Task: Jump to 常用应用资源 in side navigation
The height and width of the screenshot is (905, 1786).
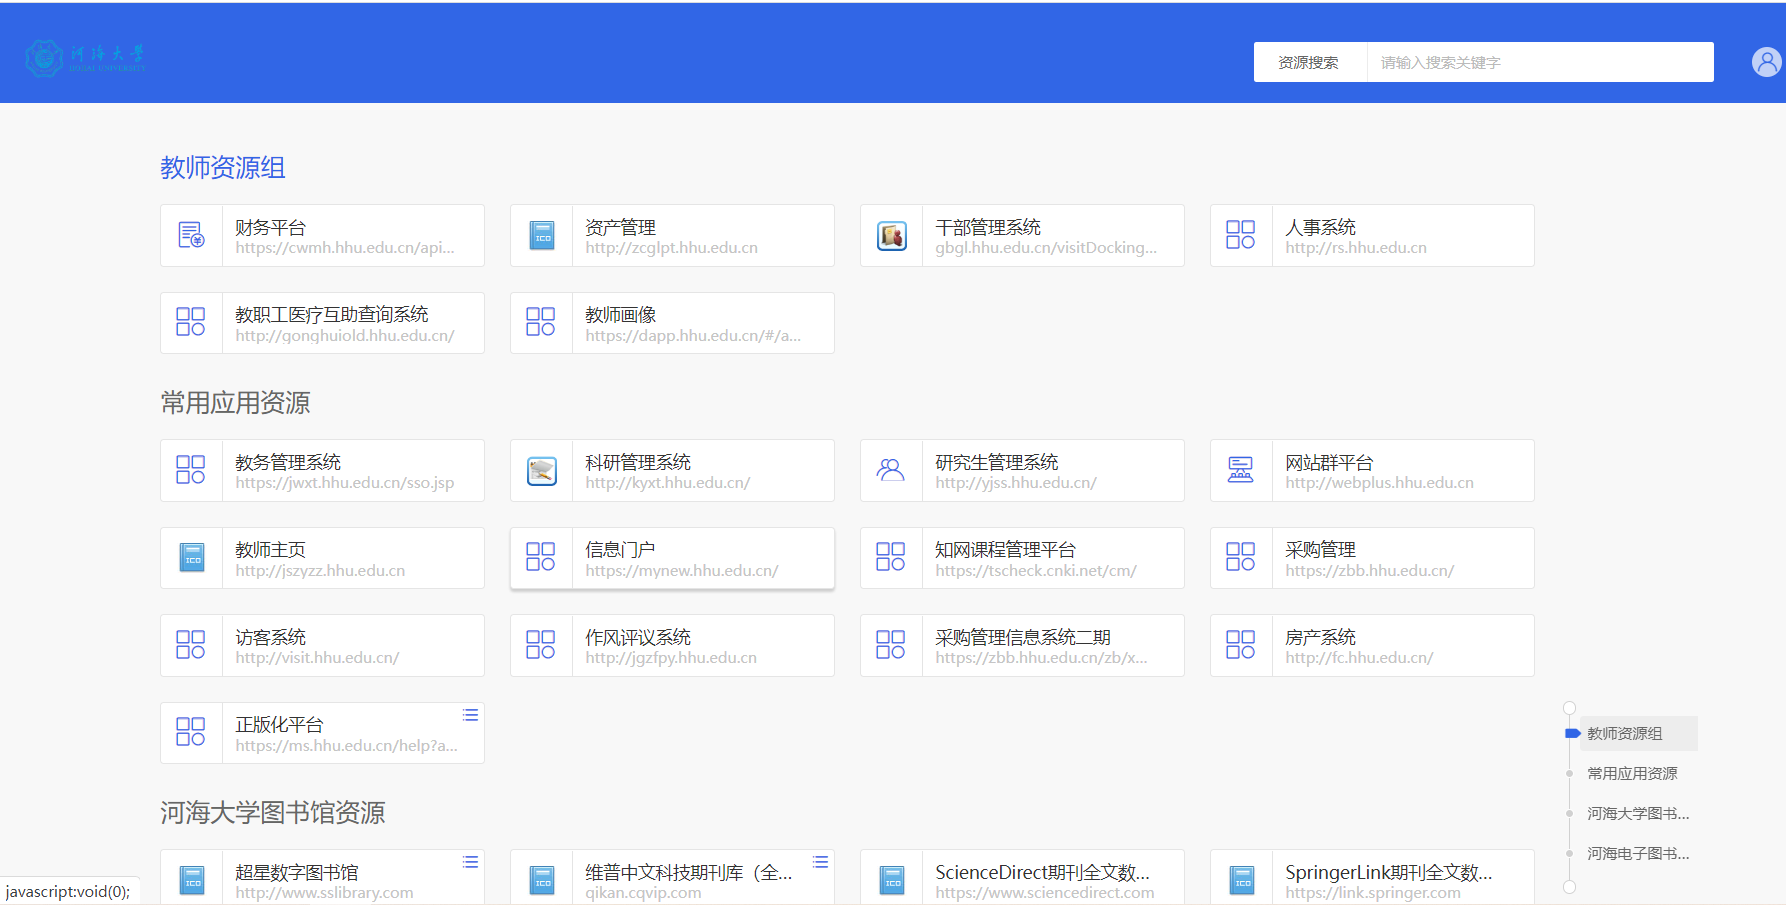Action: click(1632, 773)
